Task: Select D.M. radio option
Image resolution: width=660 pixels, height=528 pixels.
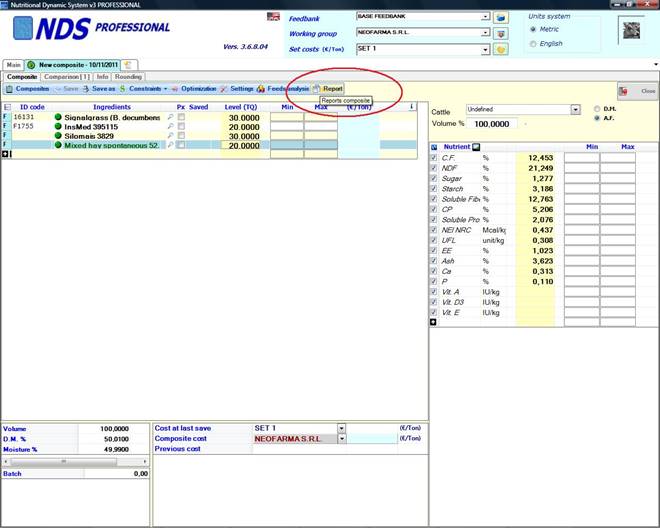Action: coord(597,109)
